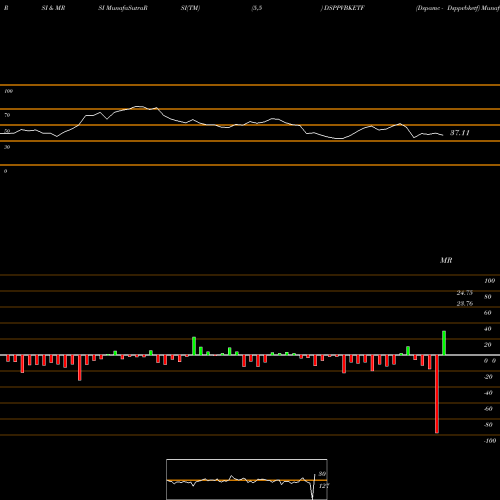
Task: Click the 23.76 value label
Action: click(465, 303)
